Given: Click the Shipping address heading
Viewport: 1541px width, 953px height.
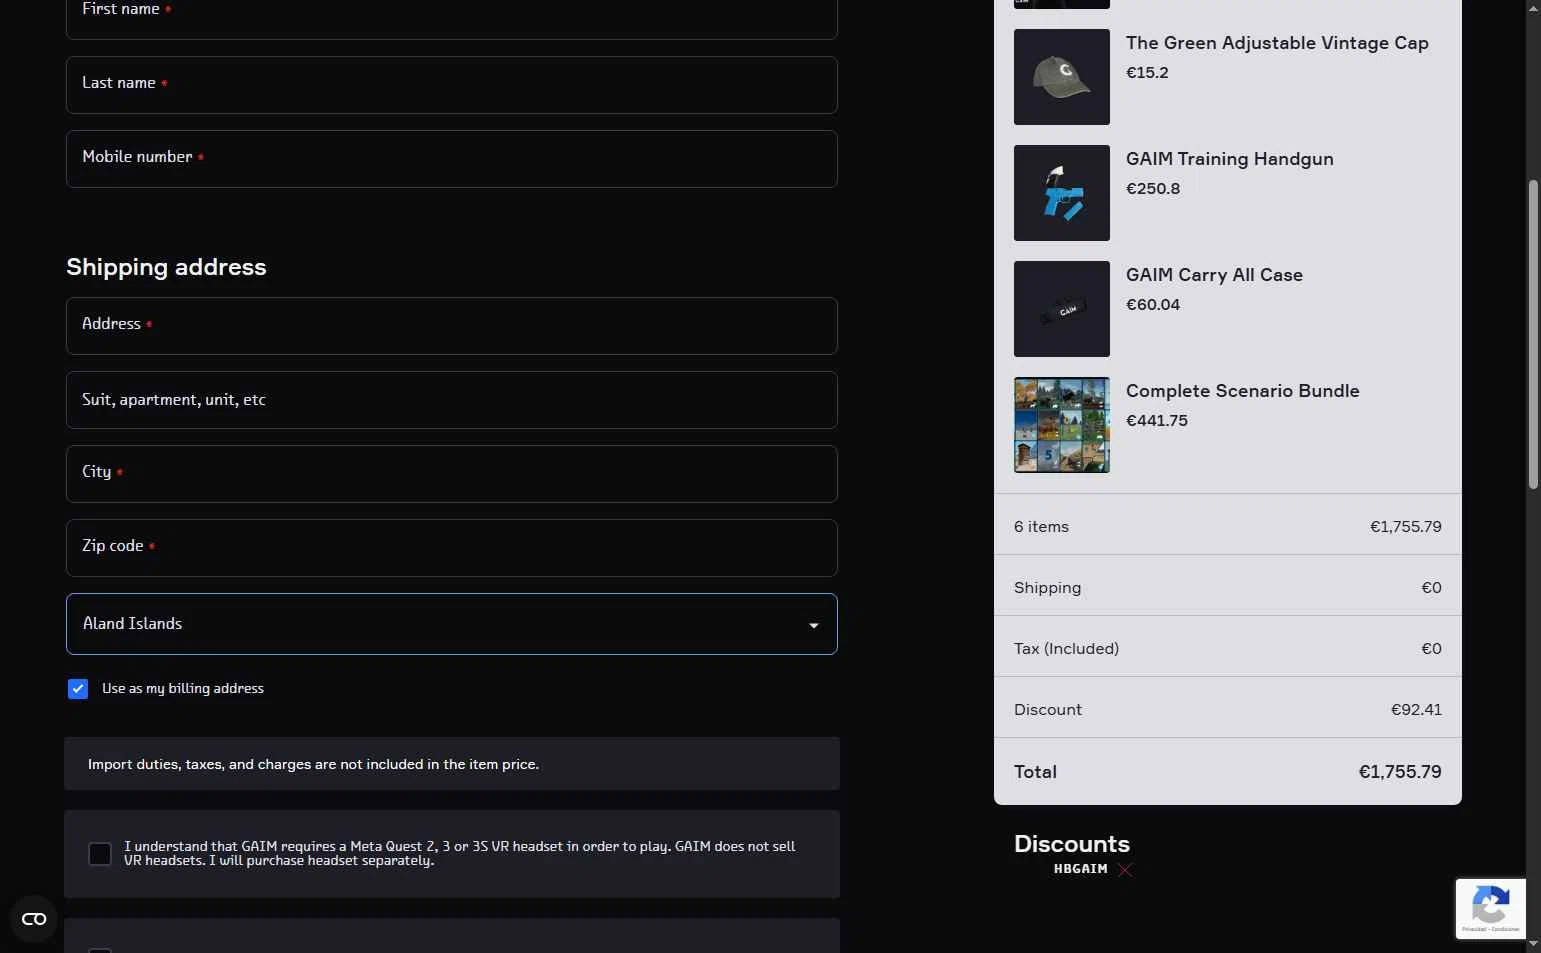Looking at the screenshot, I should click(x=166, y=267).
